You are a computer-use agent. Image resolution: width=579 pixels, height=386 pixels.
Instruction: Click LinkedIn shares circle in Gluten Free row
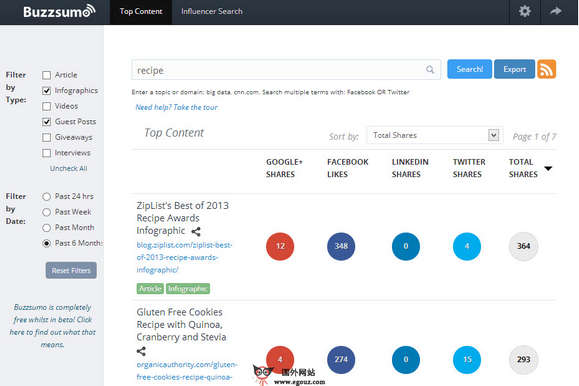click(x=406, y=359)
